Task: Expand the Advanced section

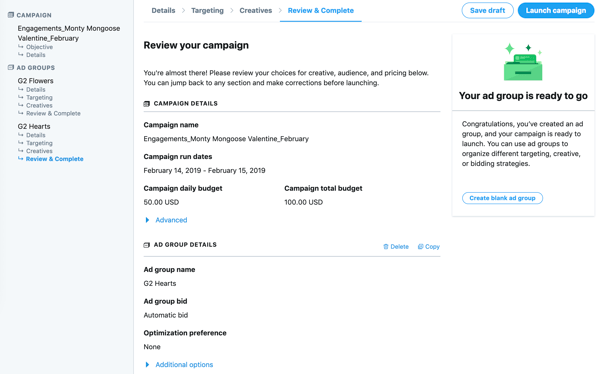Action: coord(171,220)
